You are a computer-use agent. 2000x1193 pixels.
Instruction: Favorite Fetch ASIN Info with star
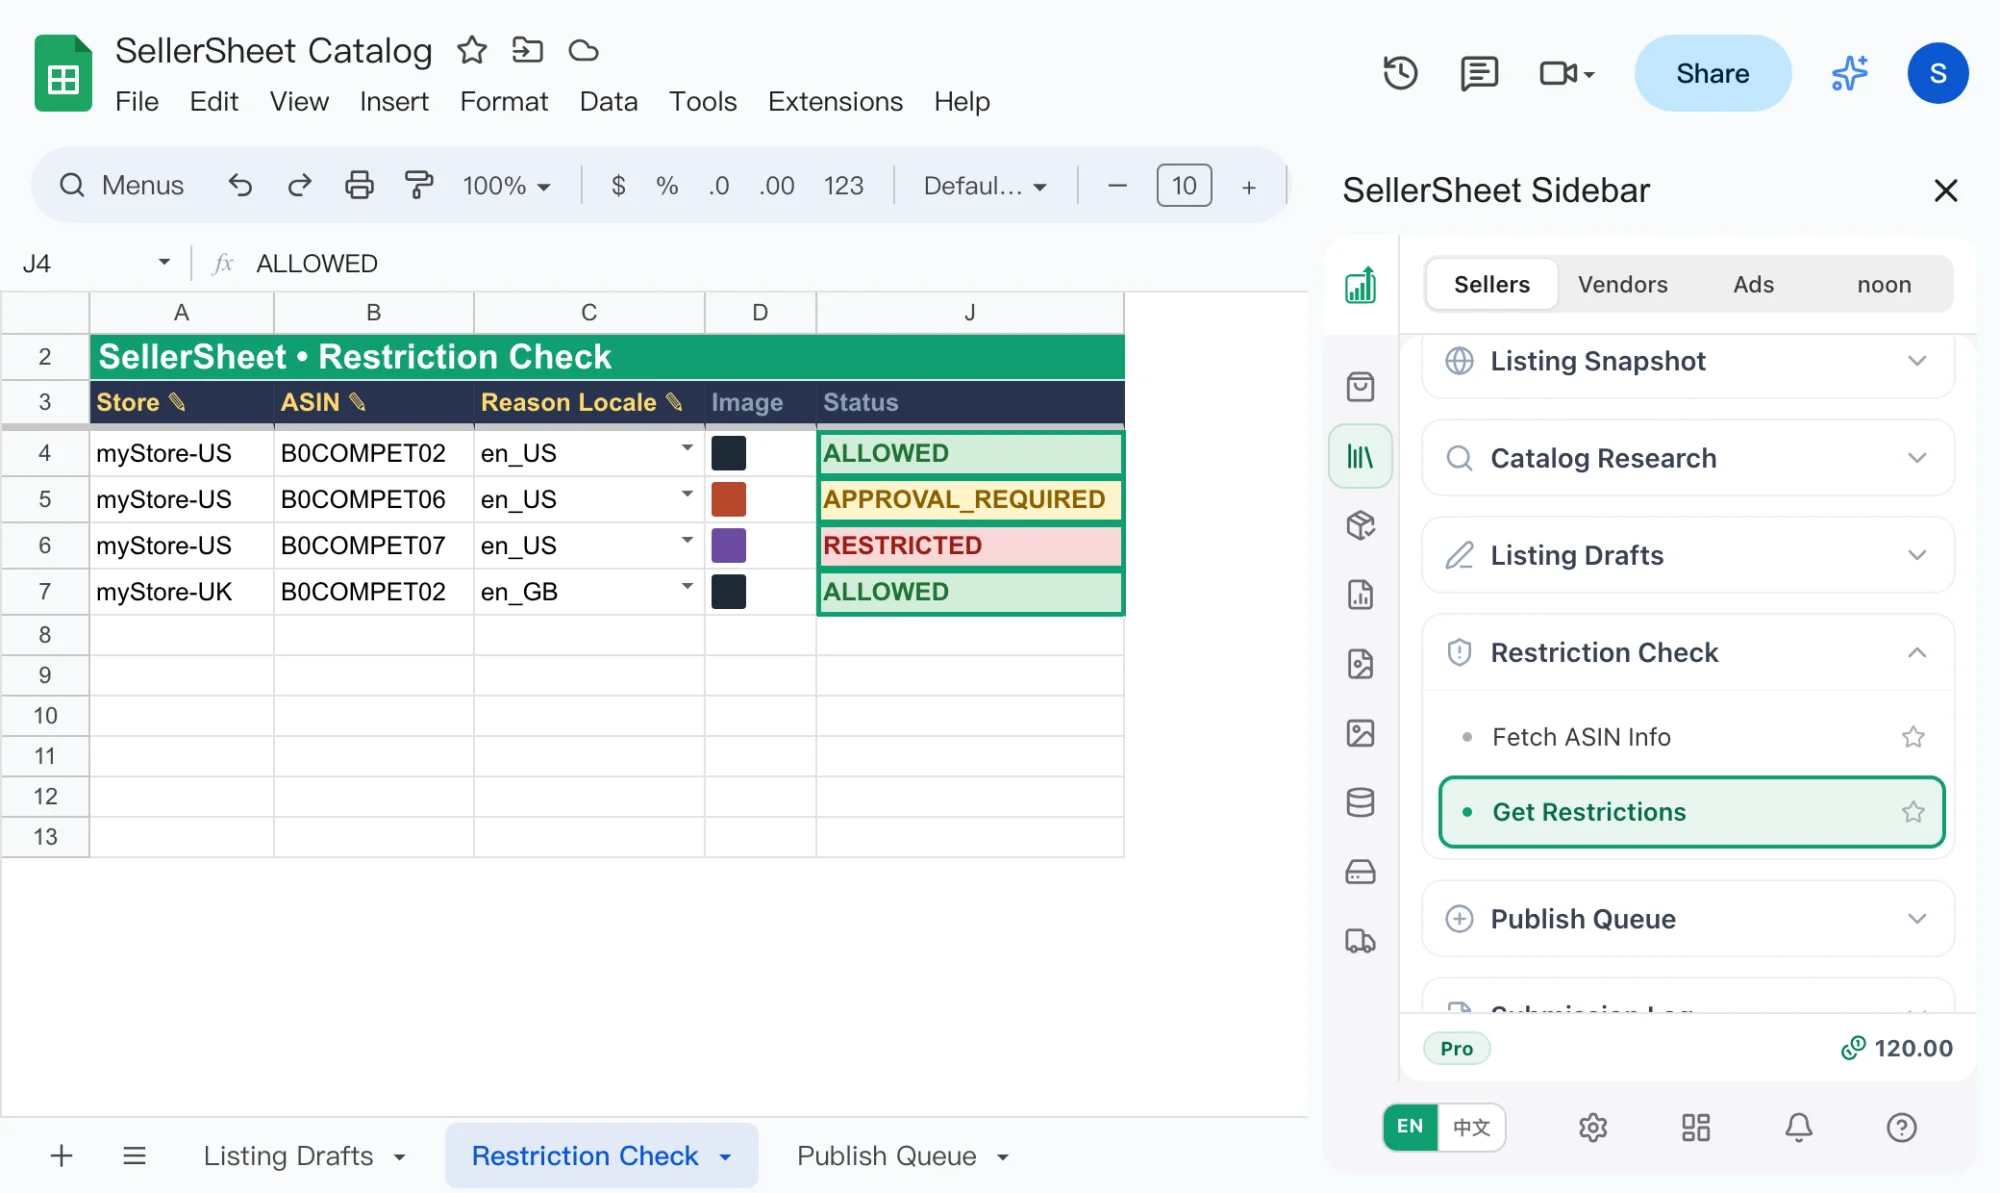[1913, 737]
